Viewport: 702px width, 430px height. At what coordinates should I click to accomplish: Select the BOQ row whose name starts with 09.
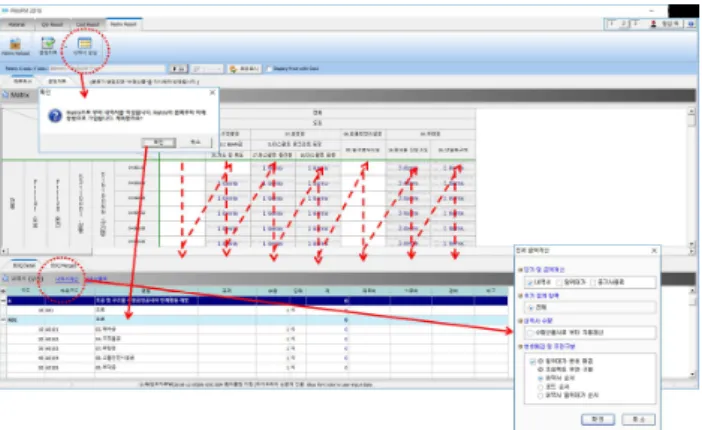click(x=257, y=367)
